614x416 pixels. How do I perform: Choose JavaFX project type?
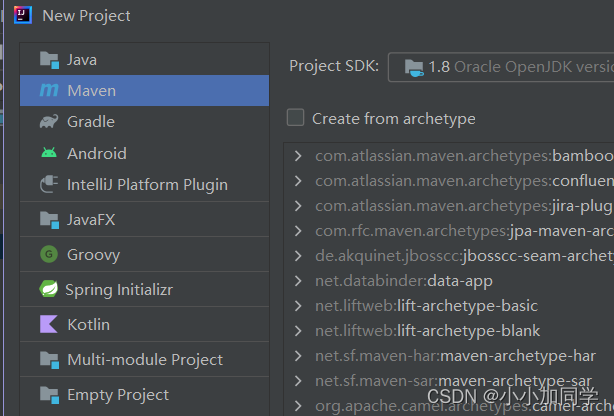coord(144,219)
